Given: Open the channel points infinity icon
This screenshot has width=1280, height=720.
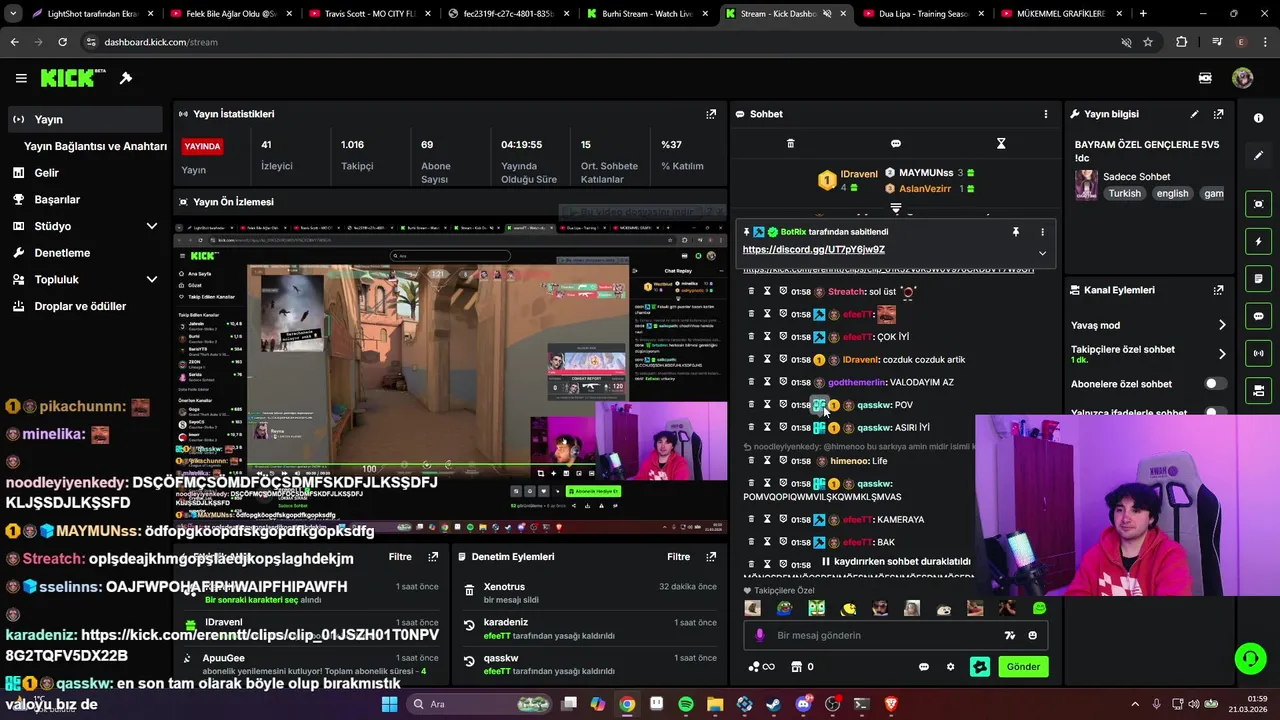Looking at the screenshot, I should (x=761, y=667).
